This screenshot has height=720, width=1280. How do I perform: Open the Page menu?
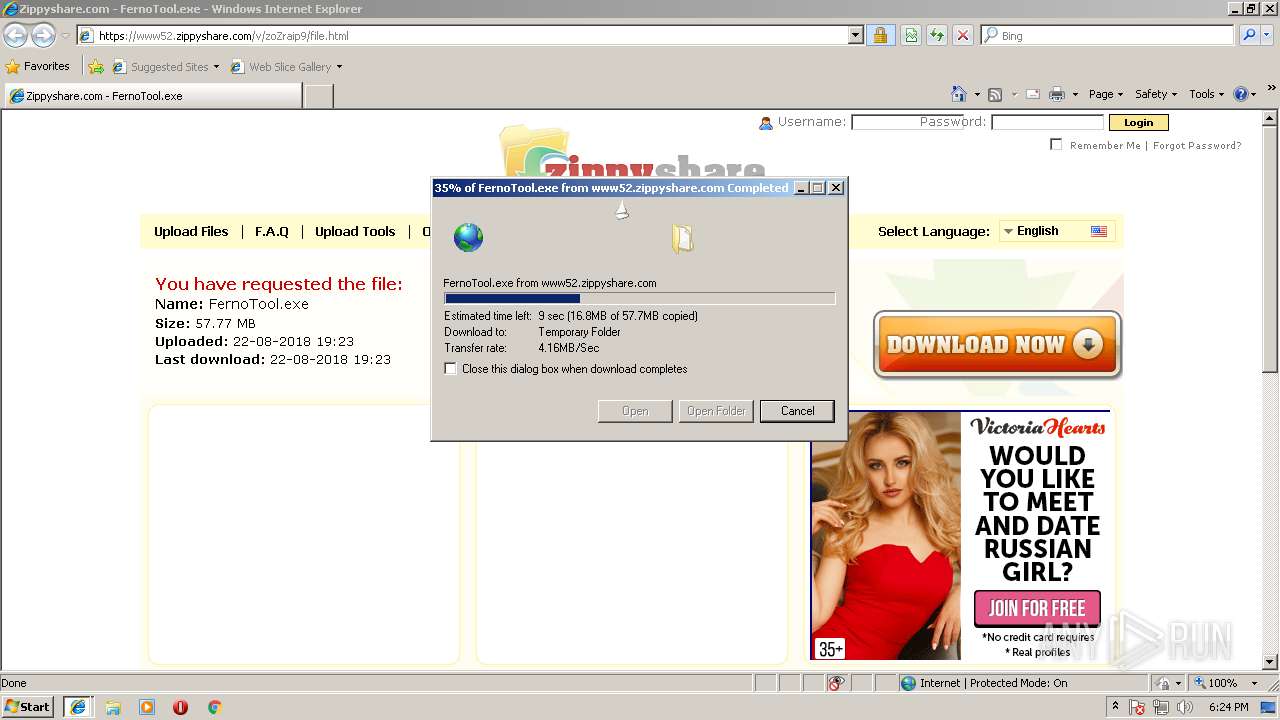(x=1106, y=94)
